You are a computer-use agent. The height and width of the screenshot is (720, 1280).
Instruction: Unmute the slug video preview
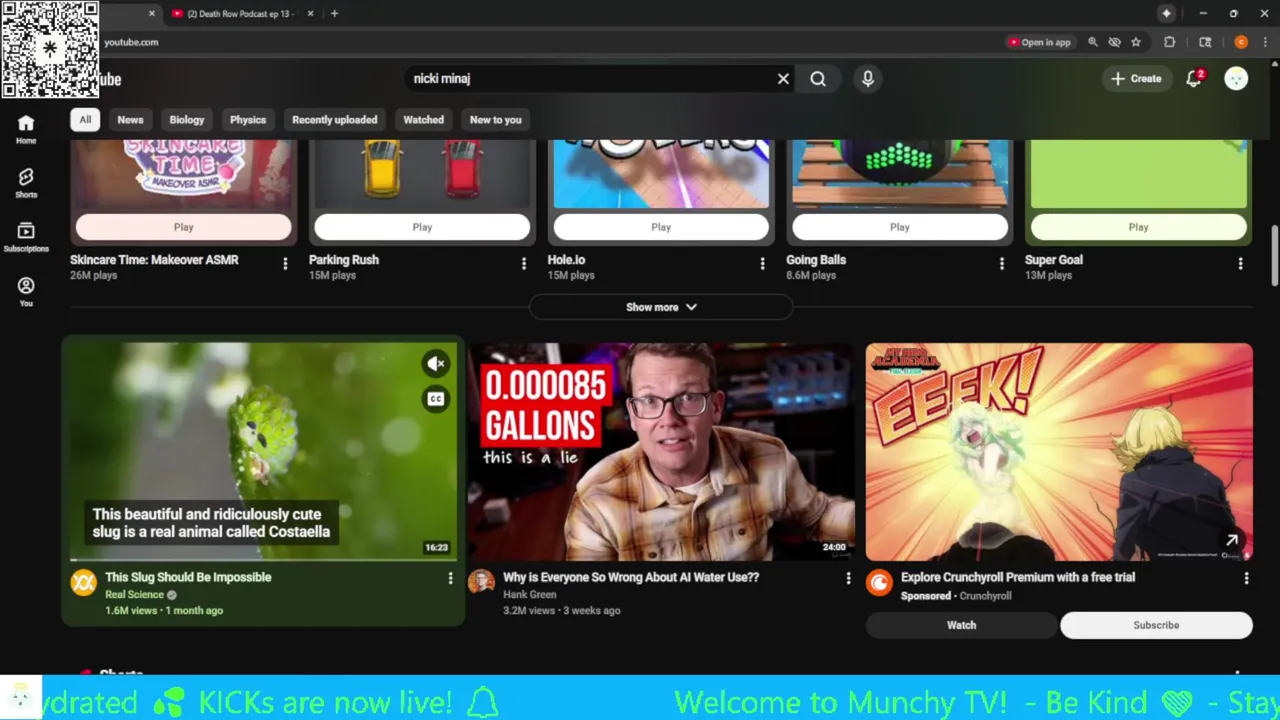(x=435, y=364)
